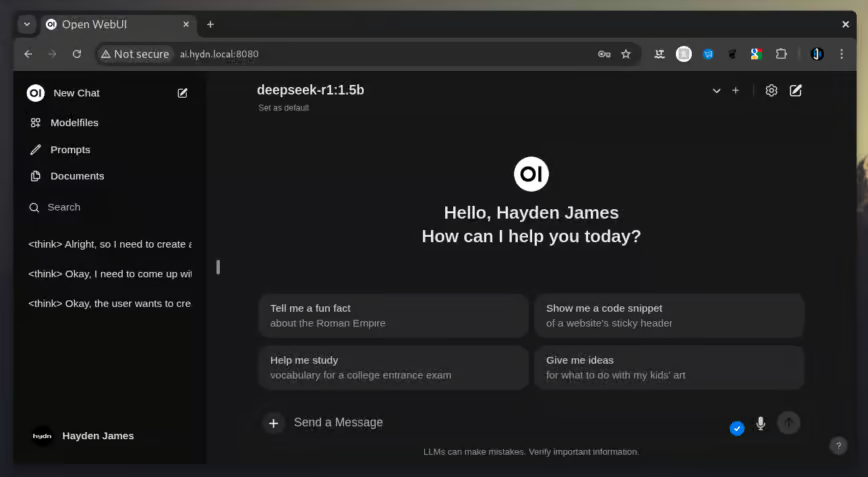Click the Set as default link
Screen dimensions: 868x477
click(283, 108)
